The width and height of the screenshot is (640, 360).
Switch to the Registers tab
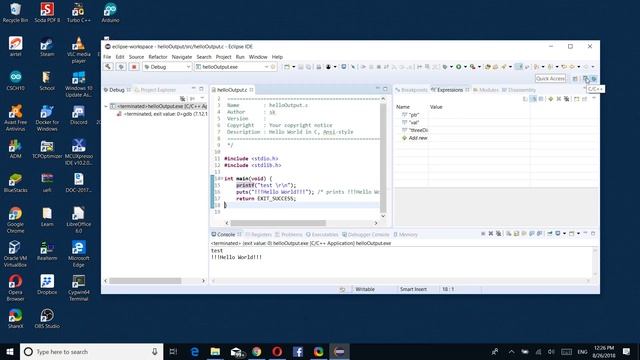point(258,235)
